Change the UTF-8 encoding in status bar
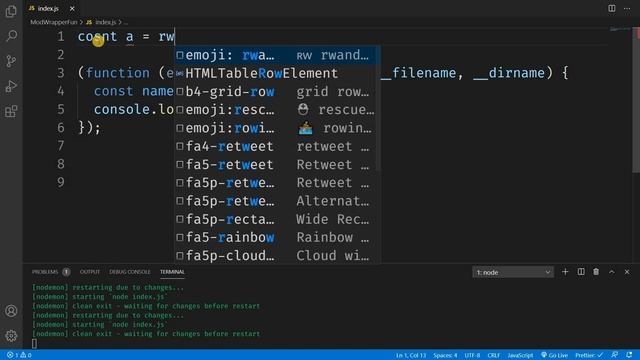 tap(472, 355)
